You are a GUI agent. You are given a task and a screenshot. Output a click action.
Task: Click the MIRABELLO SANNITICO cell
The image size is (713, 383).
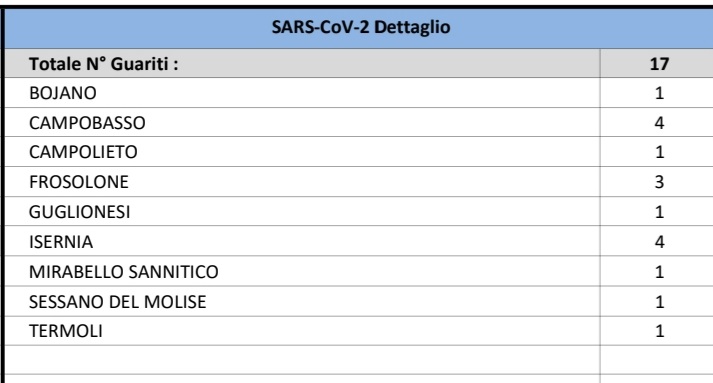coord(302,271)
